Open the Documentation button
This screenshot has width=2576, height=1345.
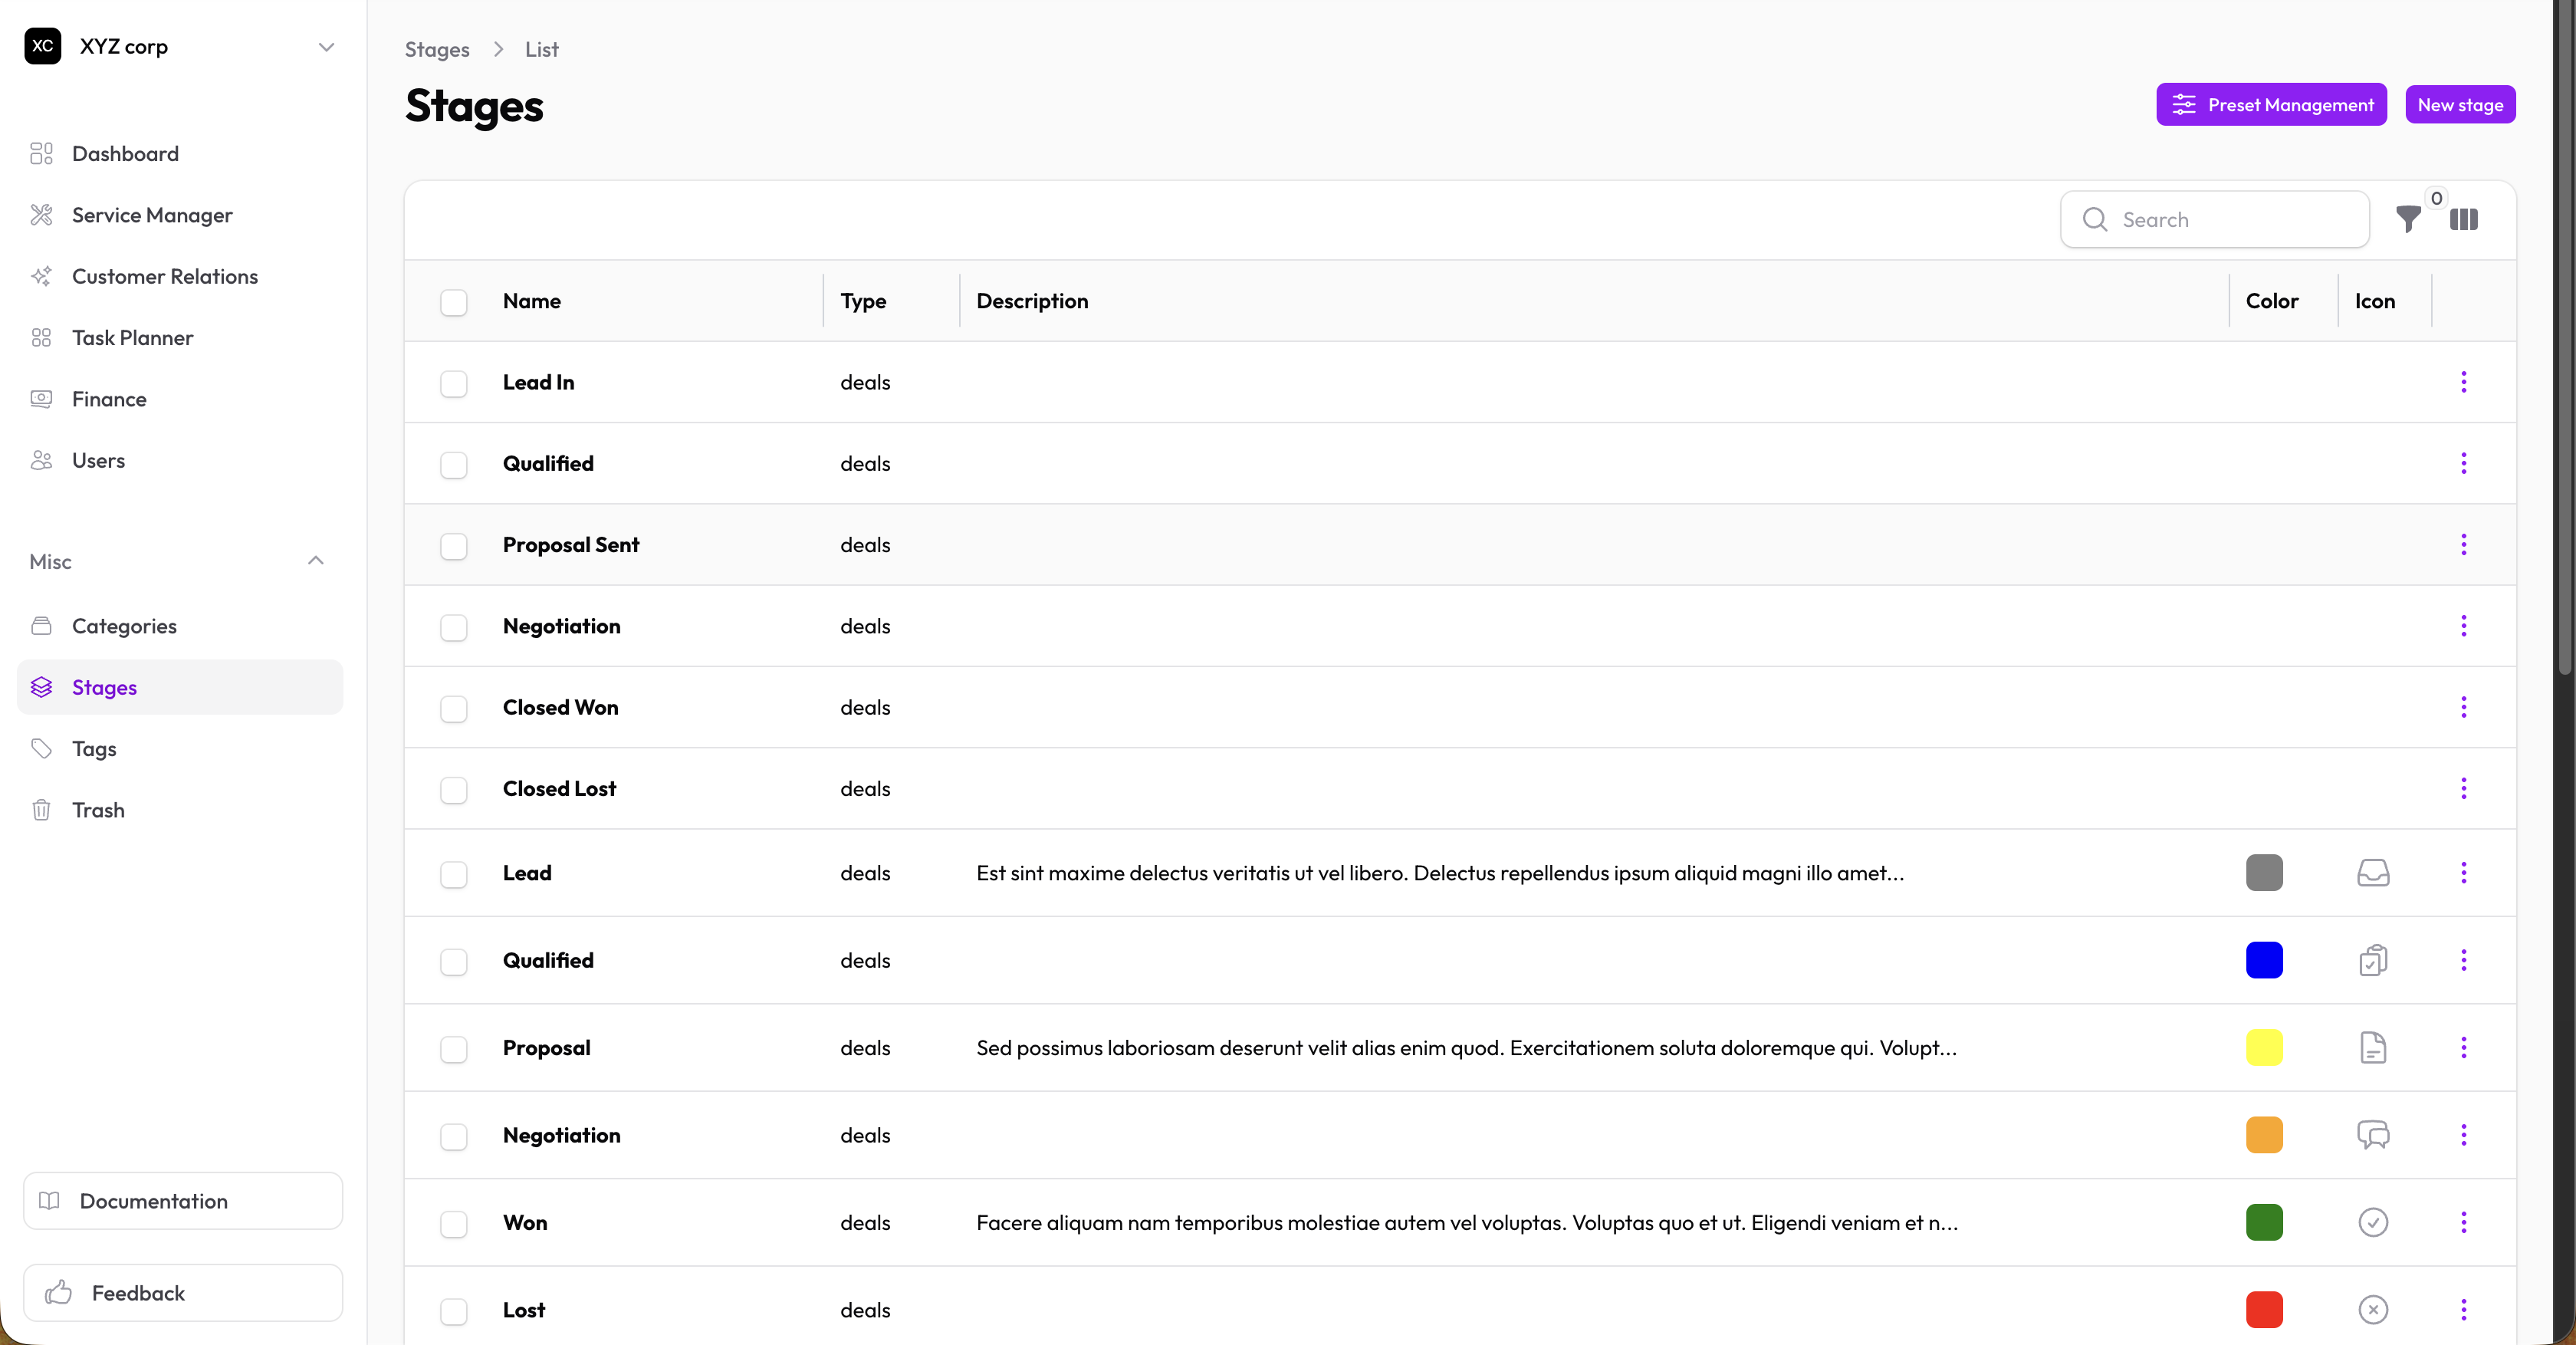[183, 1201]
